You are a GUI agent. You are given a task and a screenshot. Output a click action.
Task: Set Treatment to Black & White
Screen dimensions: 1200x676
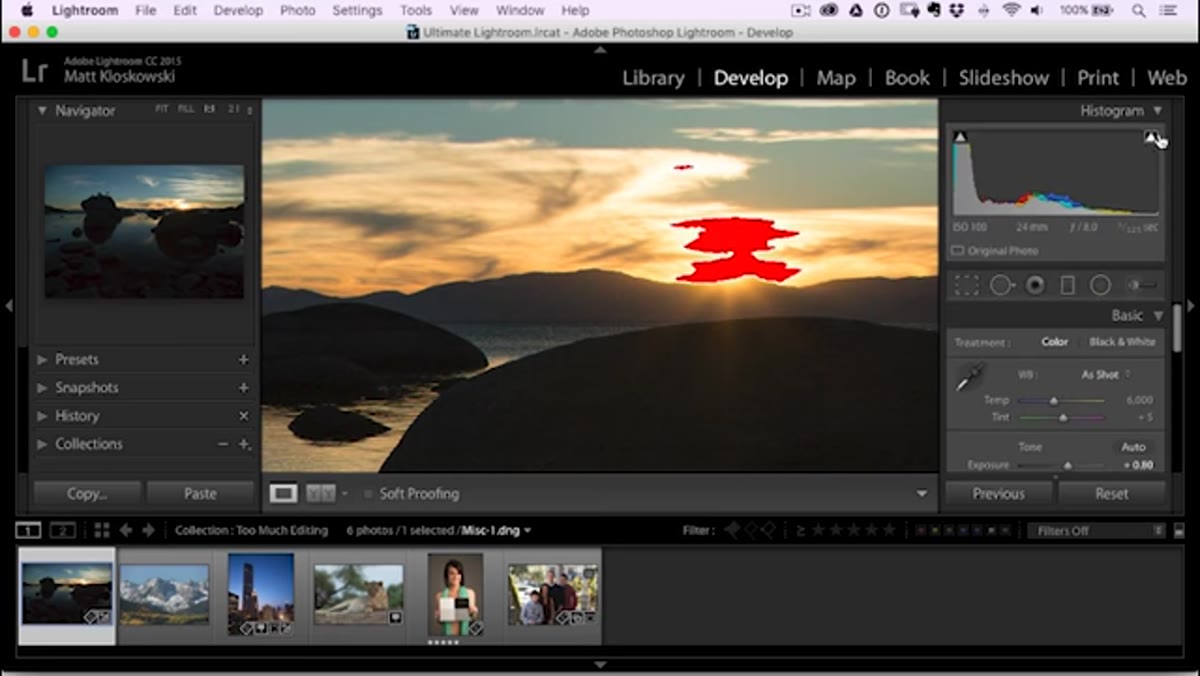[x=1122, y=342]
